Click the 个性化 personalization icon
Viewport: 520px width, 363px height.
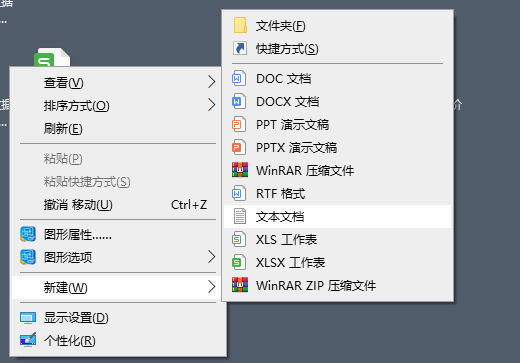pyautogui.click(x=28, y=340)
